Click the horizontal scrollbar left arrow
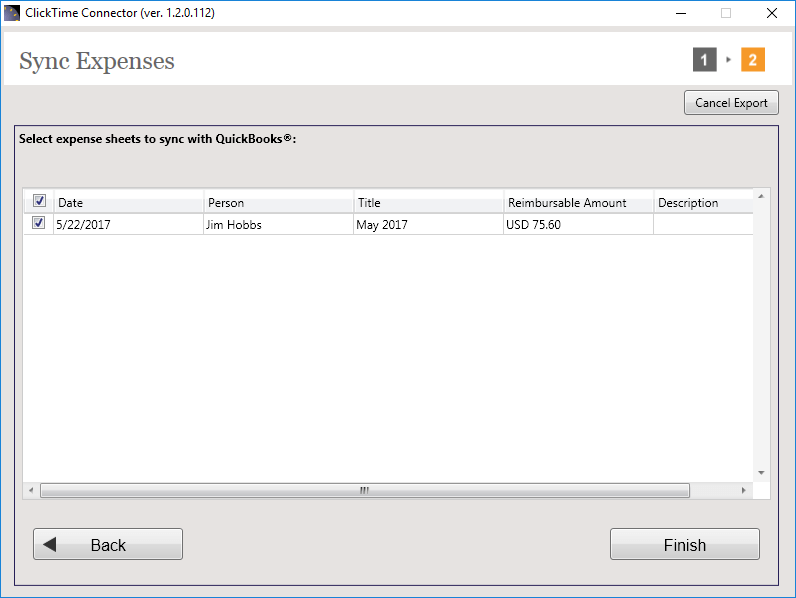This screenshot has width=796, height=598. [x=31, y=490]
